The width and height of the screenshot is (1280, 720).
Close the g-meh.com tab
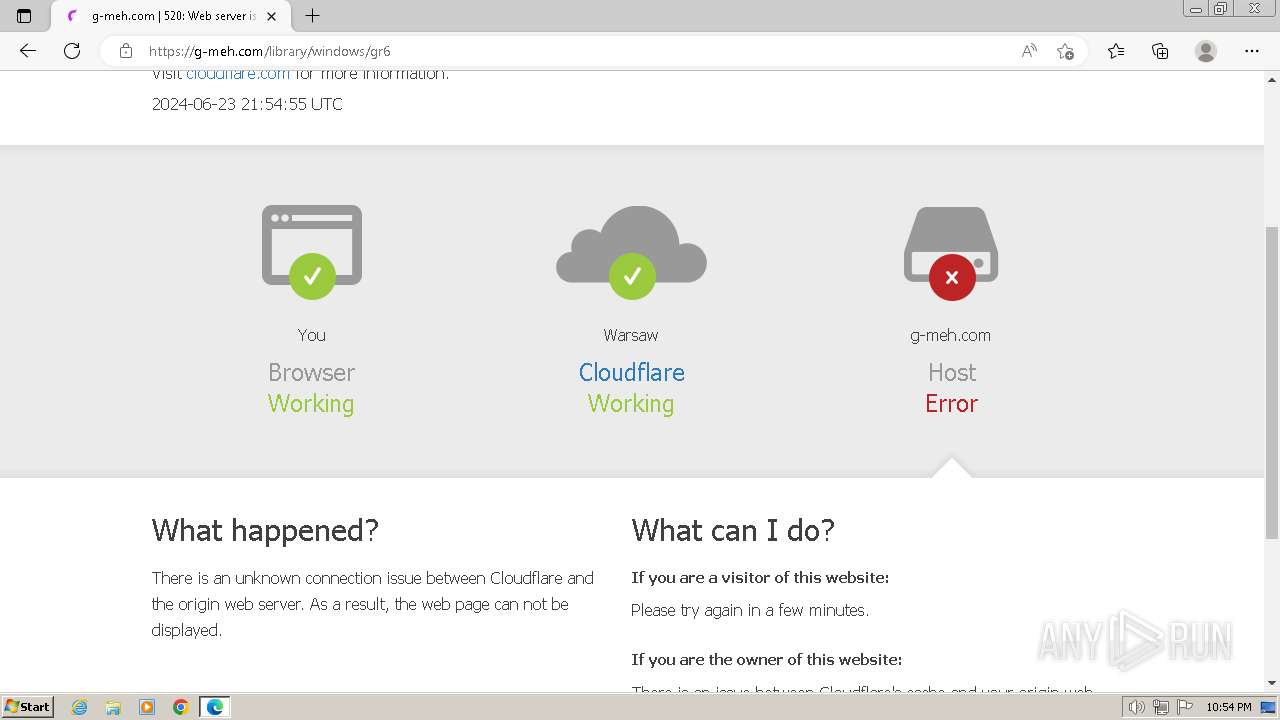pos(271,16)
